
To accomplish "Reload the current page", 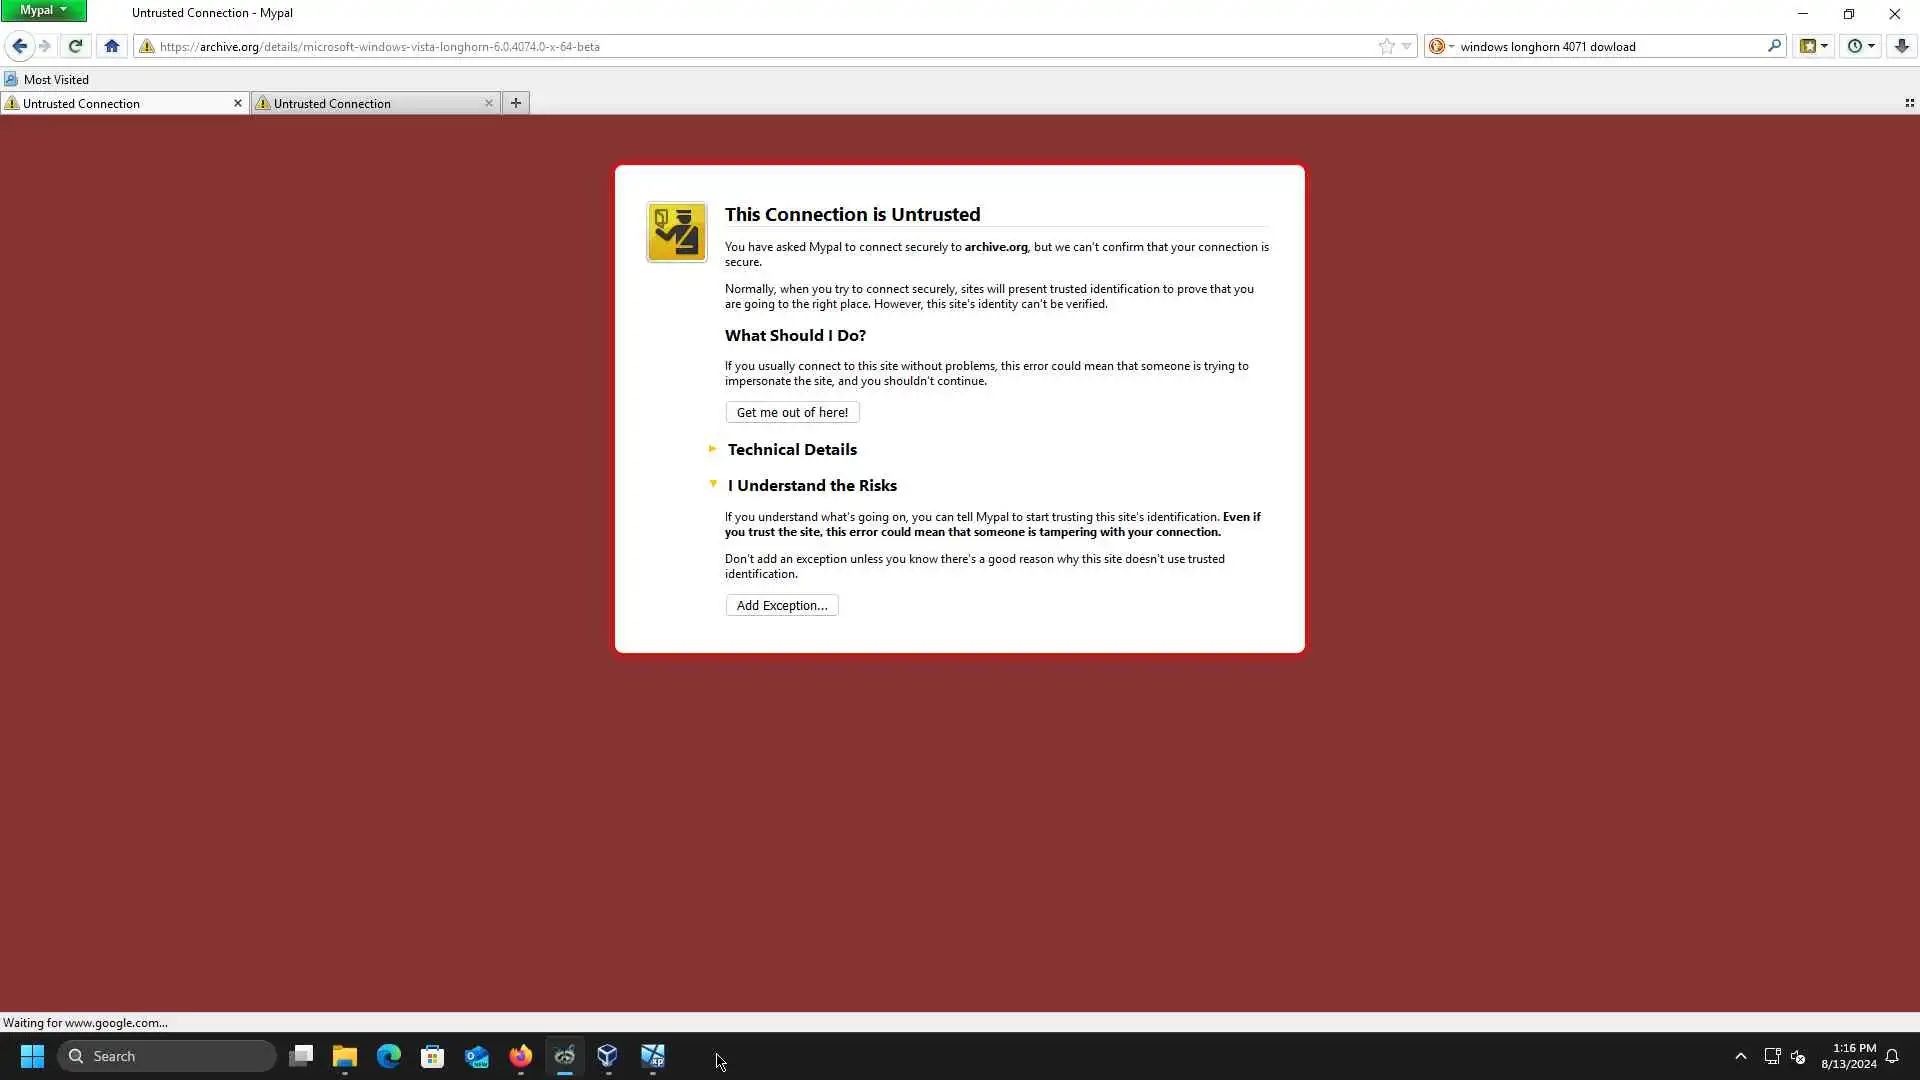I will (x=75, y=46).
